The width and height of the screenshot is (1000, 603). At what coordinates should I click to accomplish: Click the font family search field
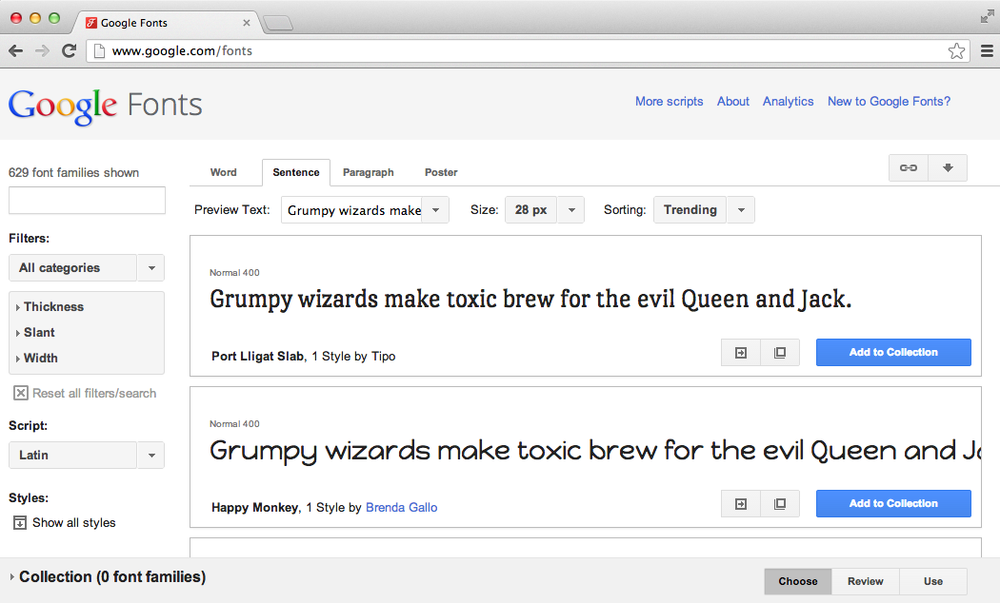tap(86, 200)
